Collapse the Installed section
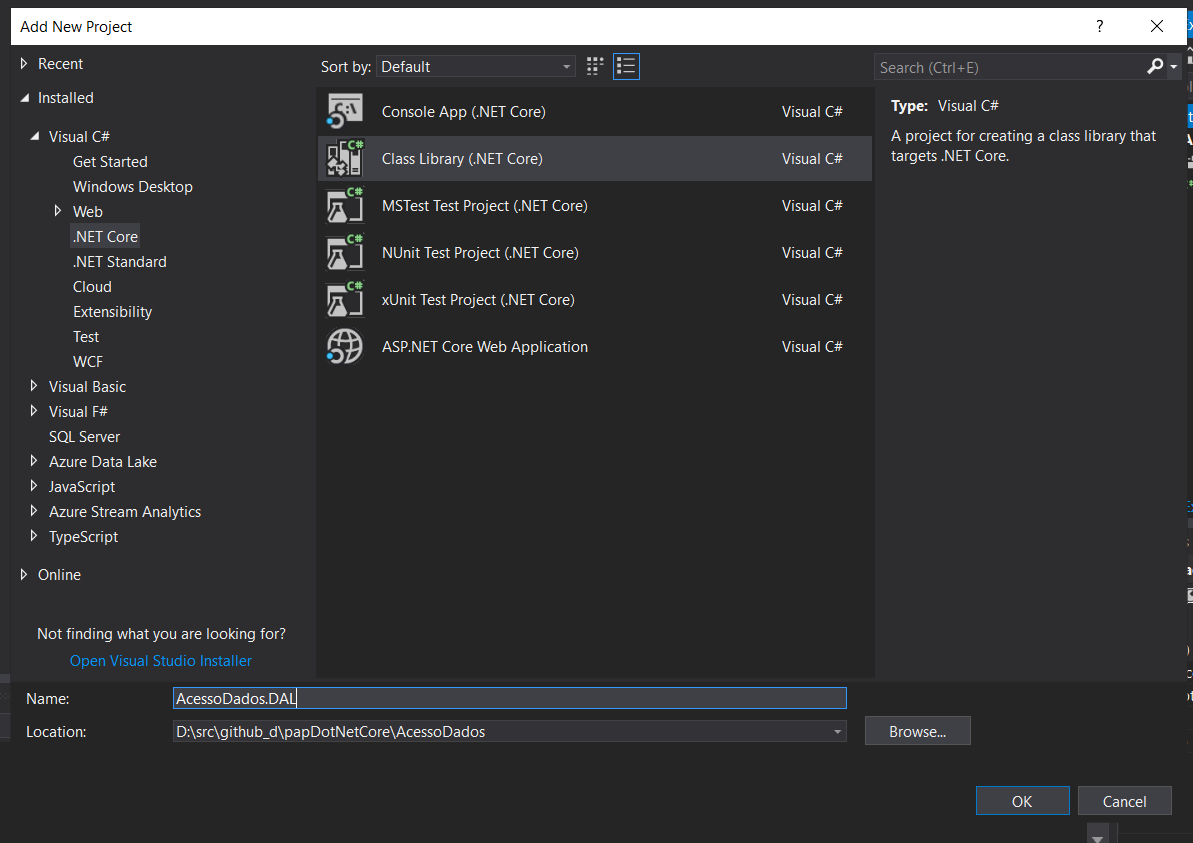This screenshot has height=843, width=1193. coord(24,98)
